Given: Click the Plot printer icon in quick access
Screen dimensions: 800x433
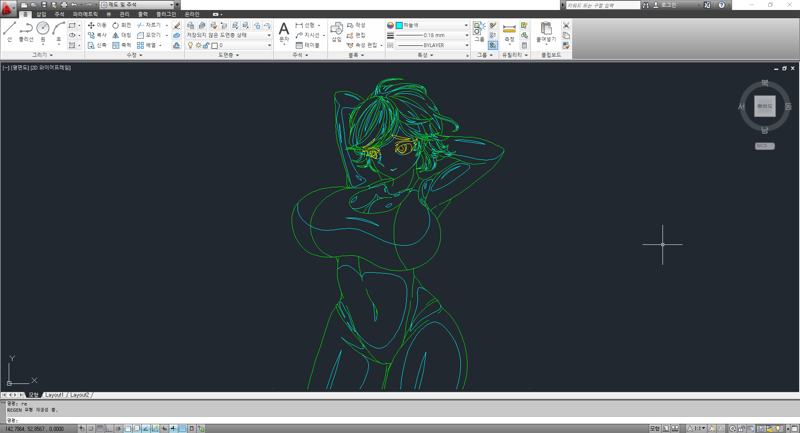Looking at the screenshot, I should [64, 5].
